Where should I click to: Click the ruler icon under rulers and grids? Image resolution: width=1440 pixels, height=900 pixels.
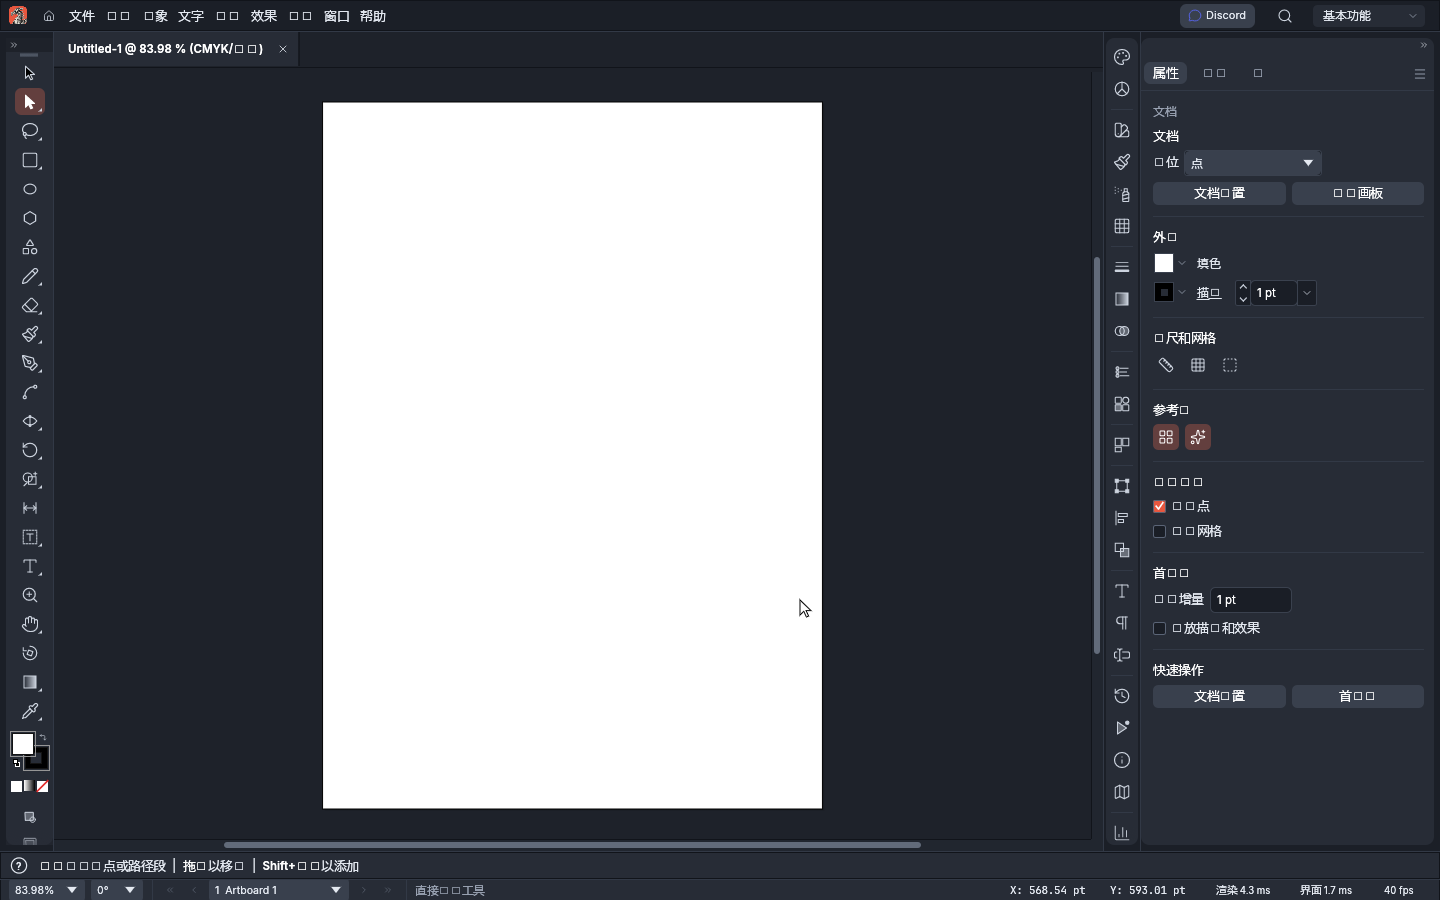(1166, 365)
